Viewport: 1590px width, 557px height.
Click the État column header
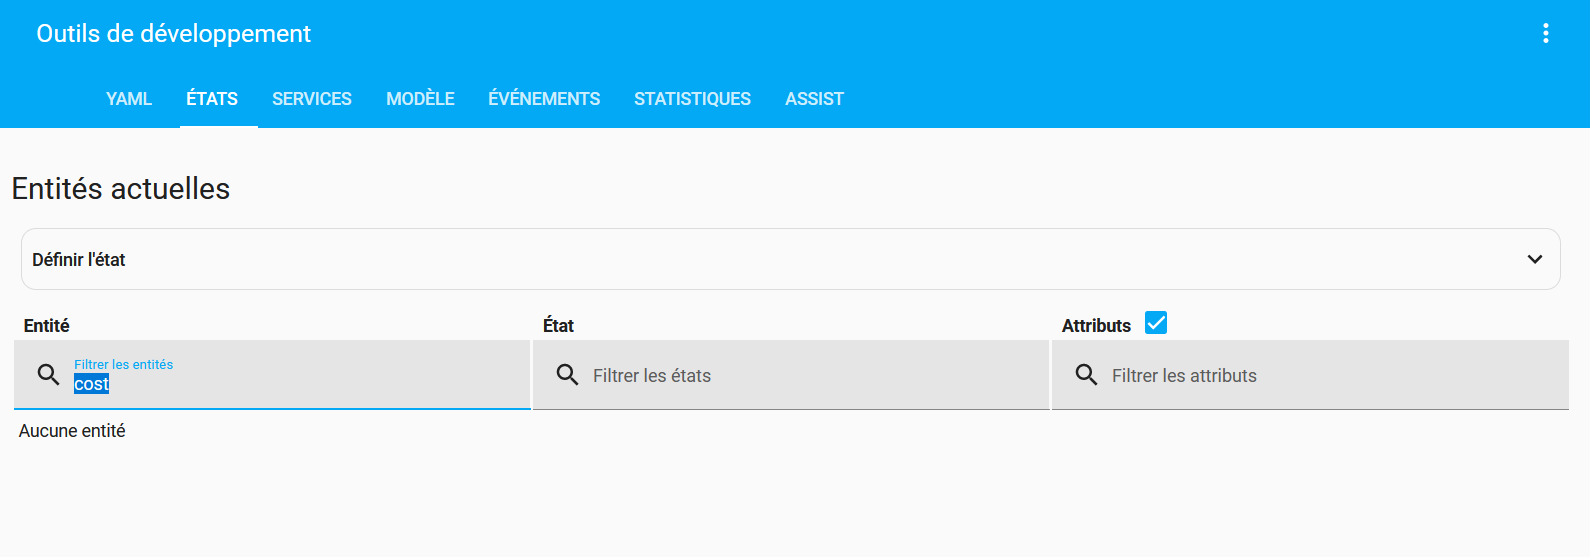tap(558, 326)
